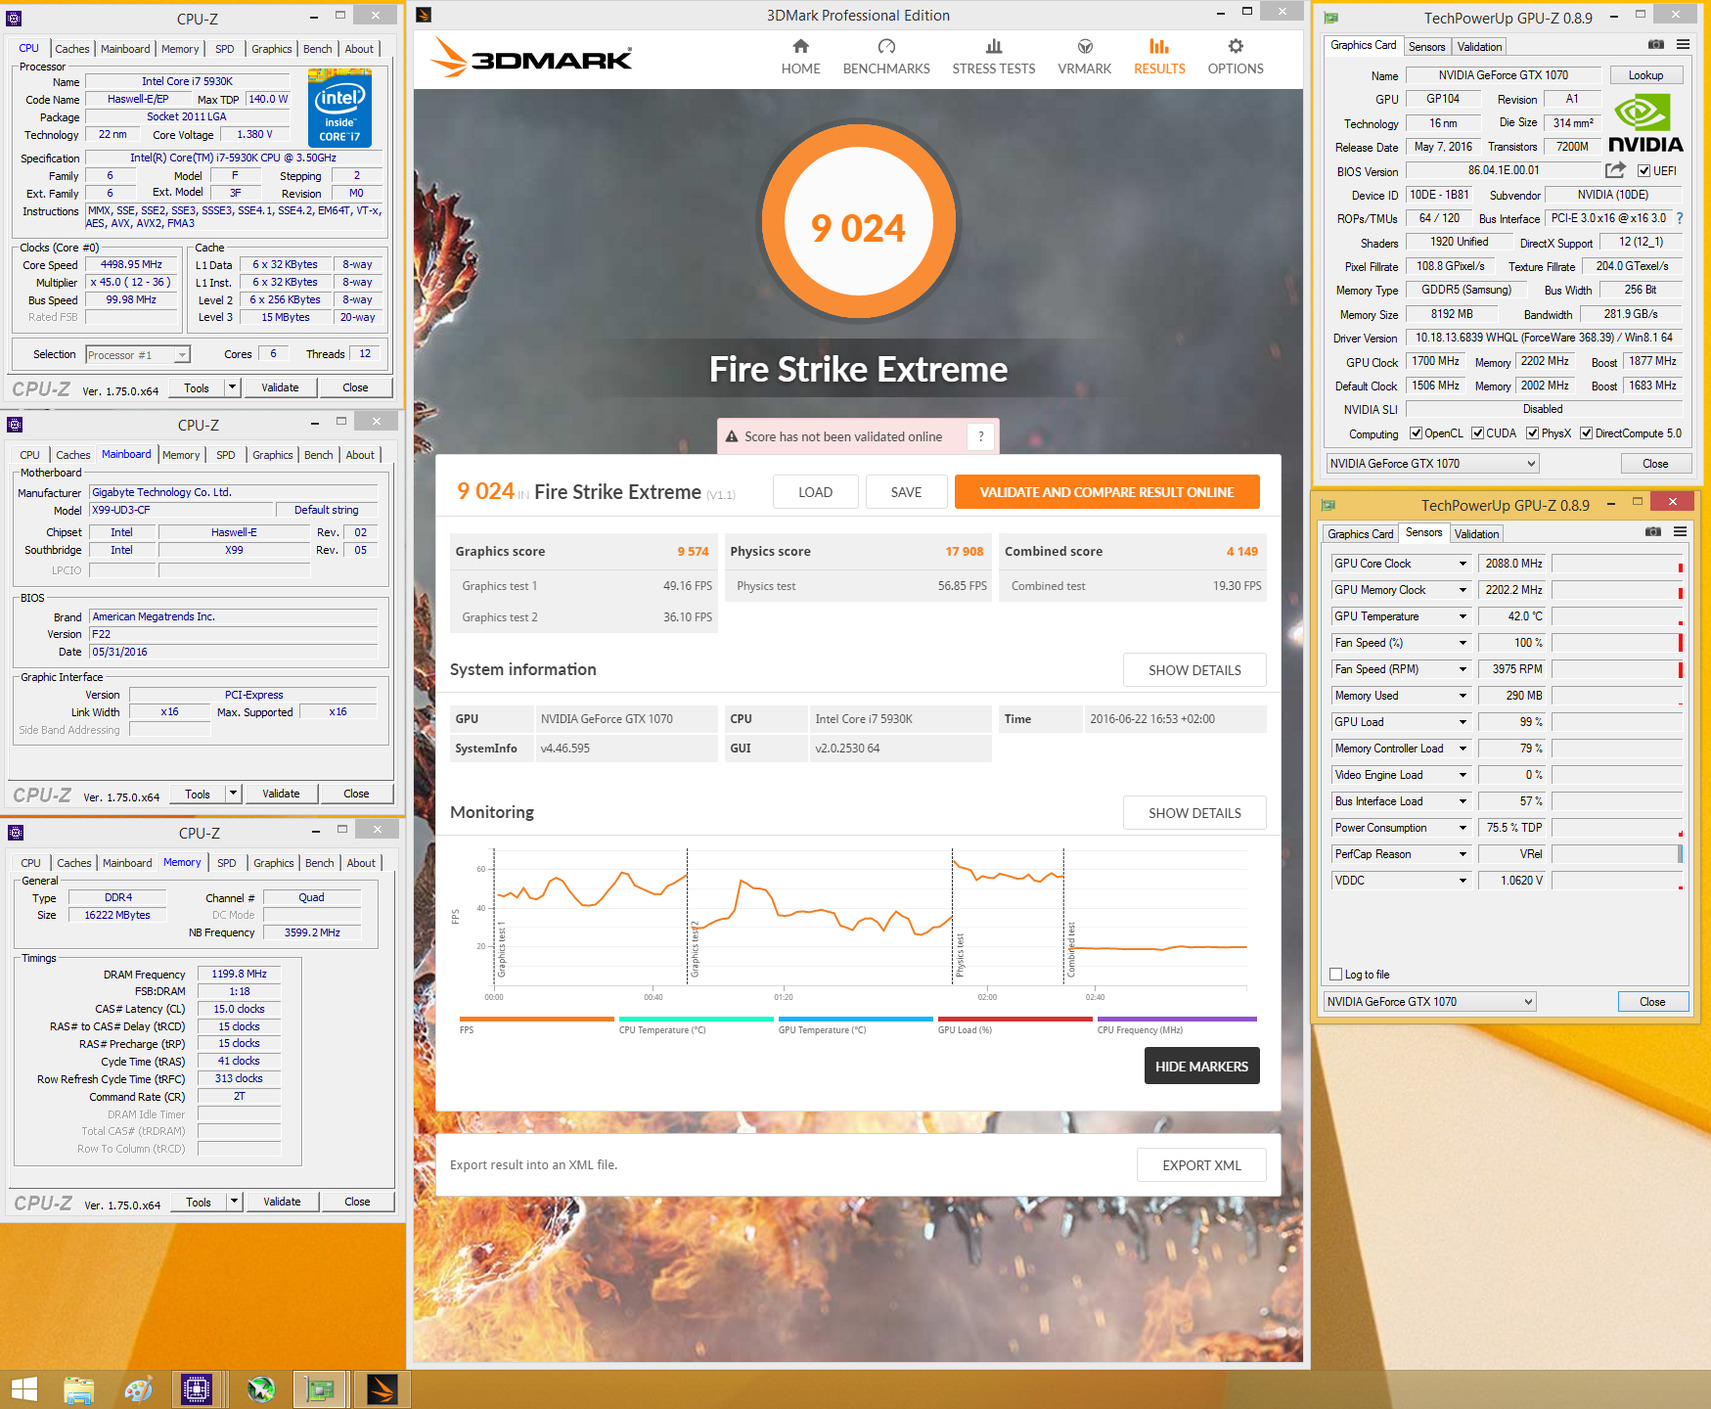1711x1409 pixels.
Task: Open GPU selector dropdown in GPU-Z Sensors window
Action: pos(1429,1001)
